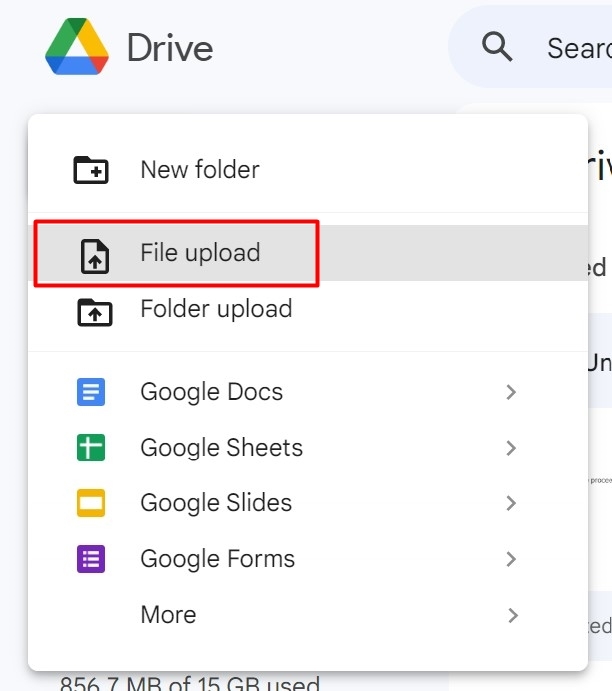The image size is (612, 691).
Task: Expand the Google Docs submenu arrow
Action: tap(511, 392)
